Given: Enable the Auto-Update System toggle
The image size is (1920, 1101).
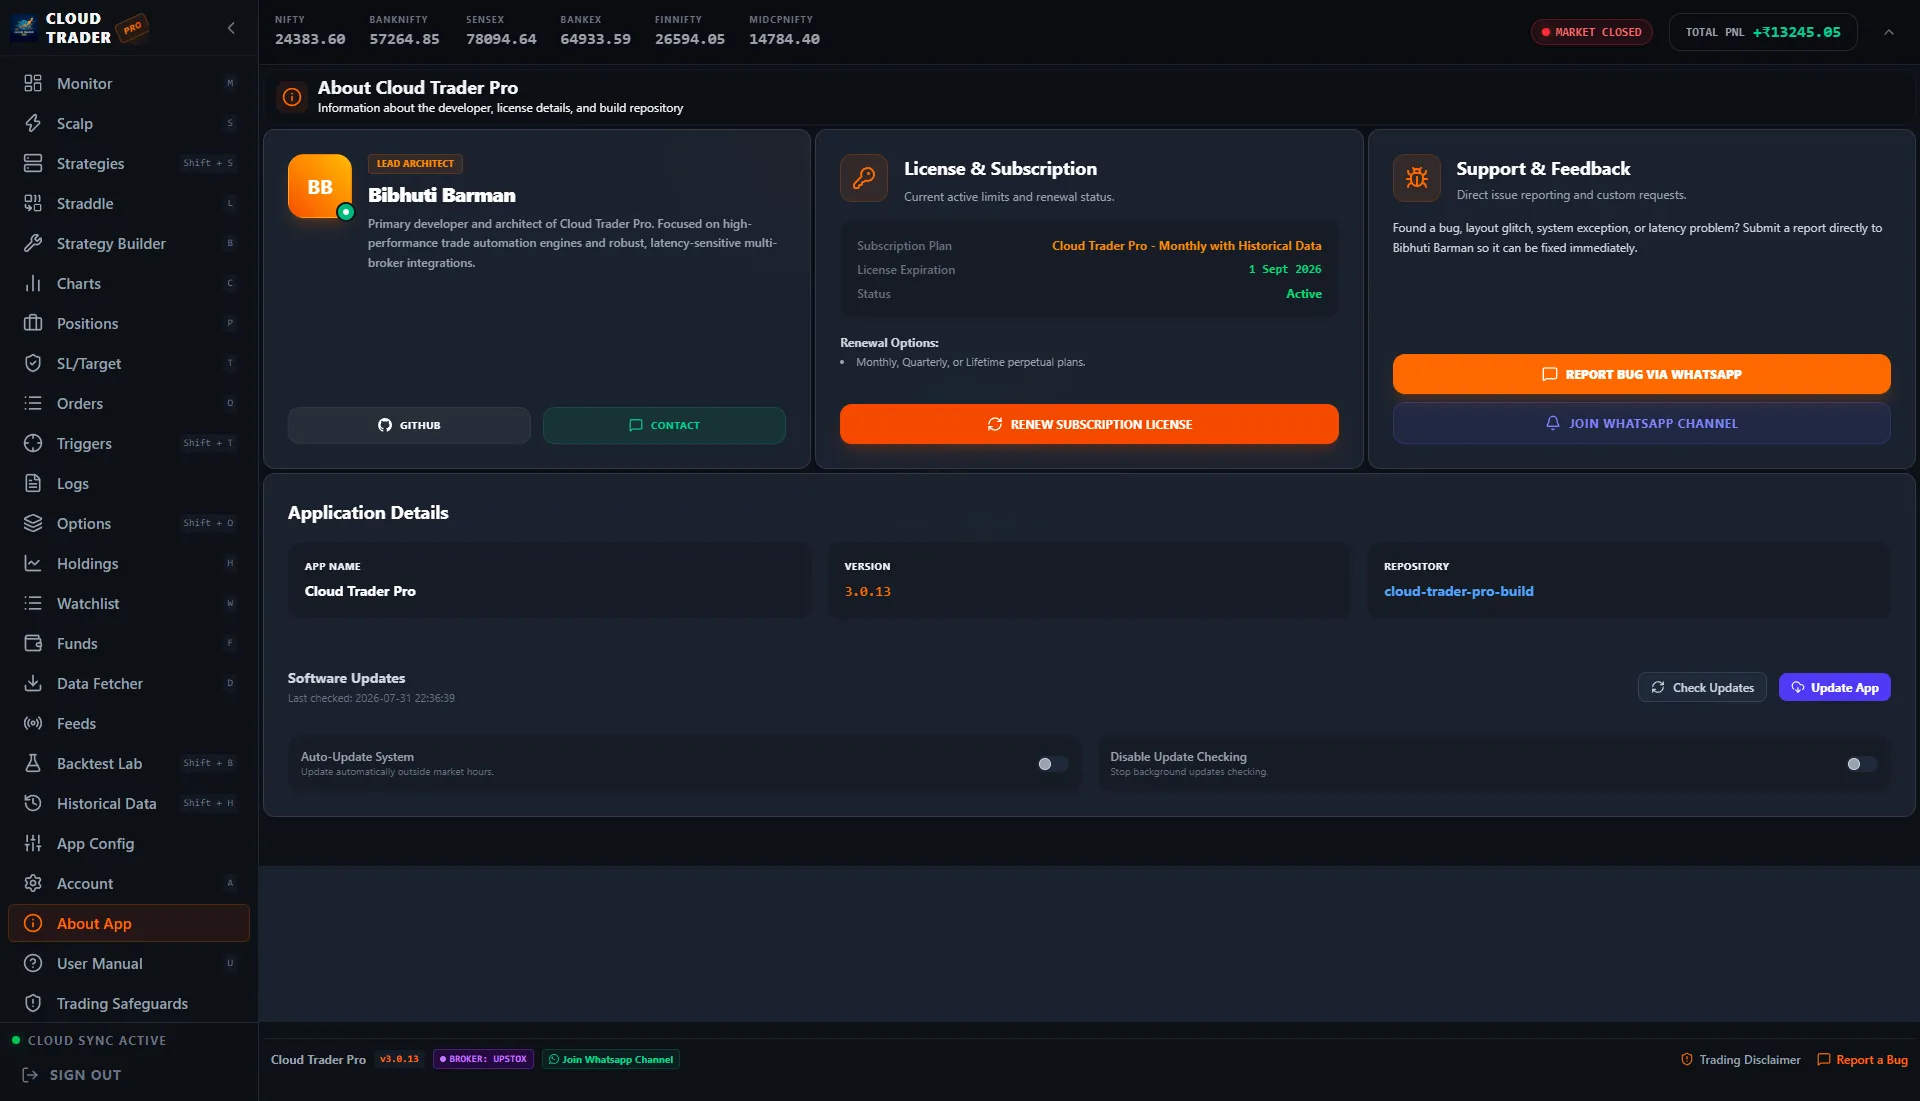Looking at the screenshot, I should [1052, 764].
